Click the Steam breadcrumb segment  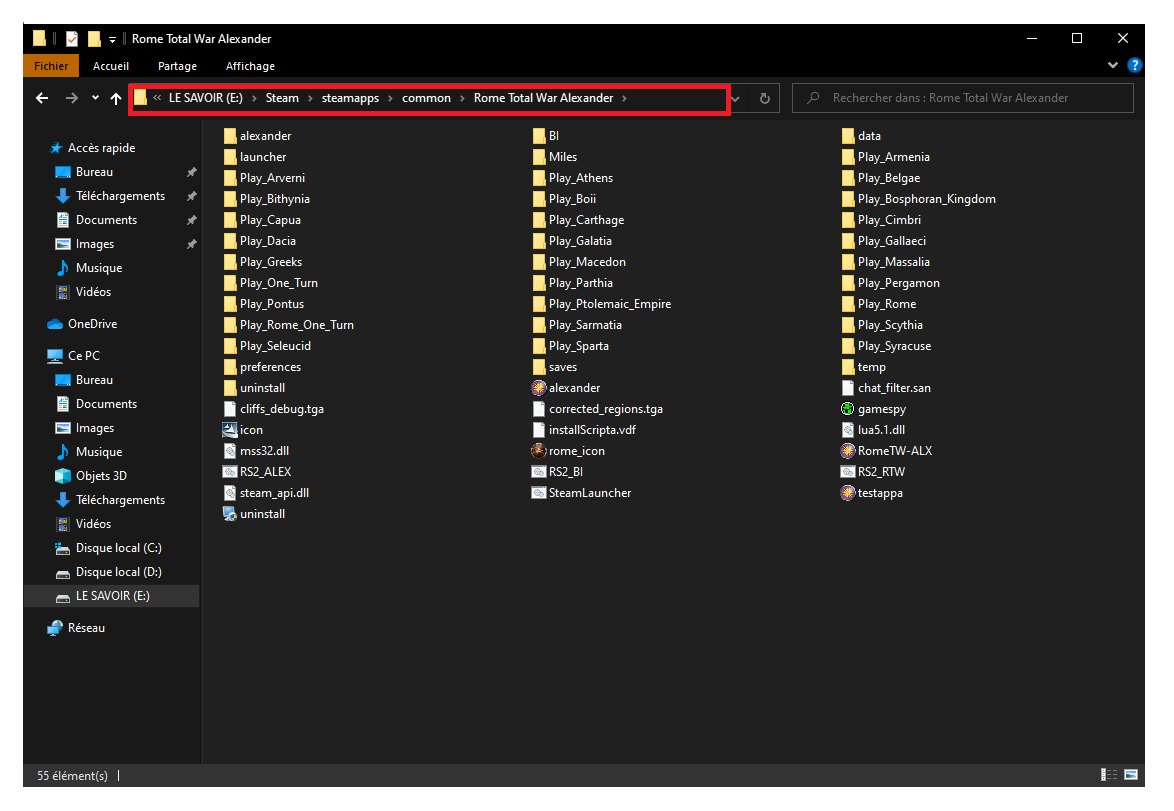pos(282,98)
